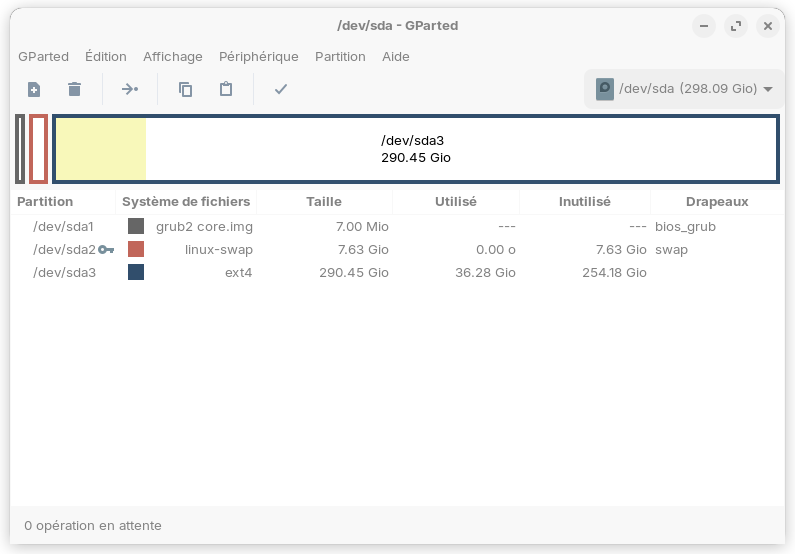Click the disk icon in device selector
Screen dimensions: 795x554
[604, 88]
